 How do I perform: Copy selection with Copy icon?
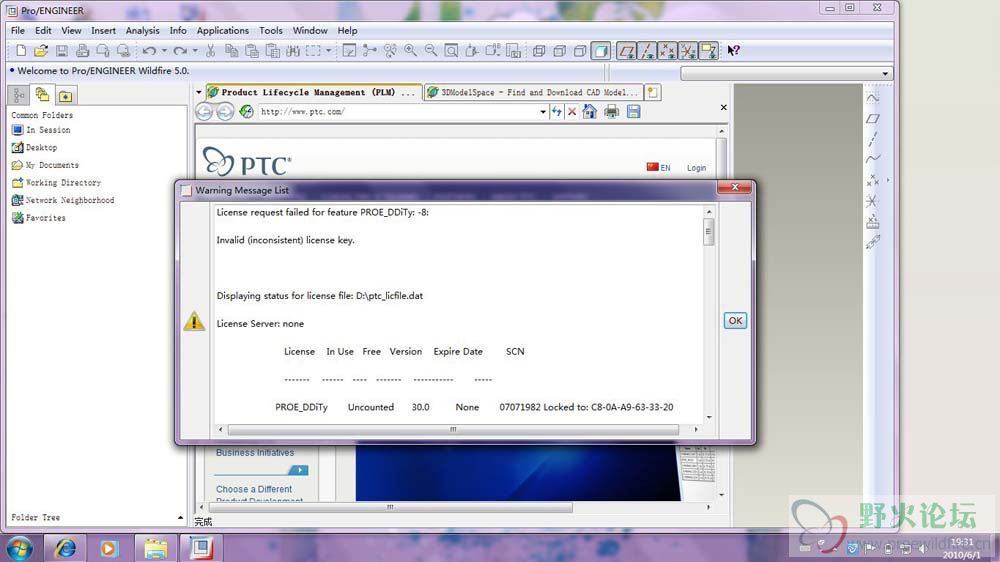232,50
